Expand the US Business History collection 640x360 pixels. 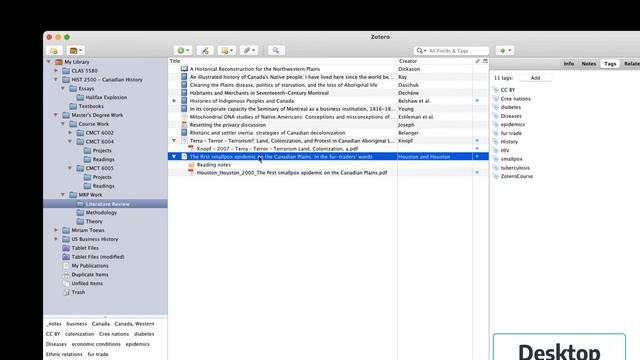[x=56, y=239]
